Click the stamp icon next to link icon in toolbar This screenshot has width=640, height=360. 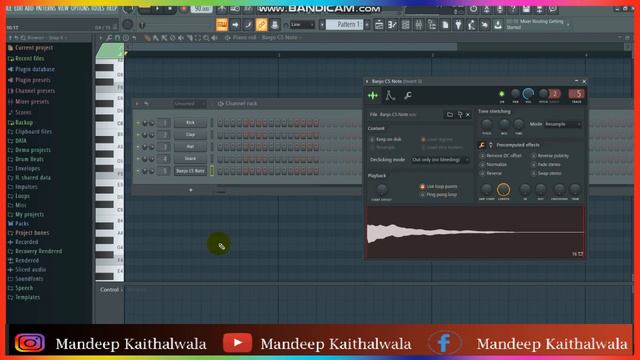tap(274, 24)
